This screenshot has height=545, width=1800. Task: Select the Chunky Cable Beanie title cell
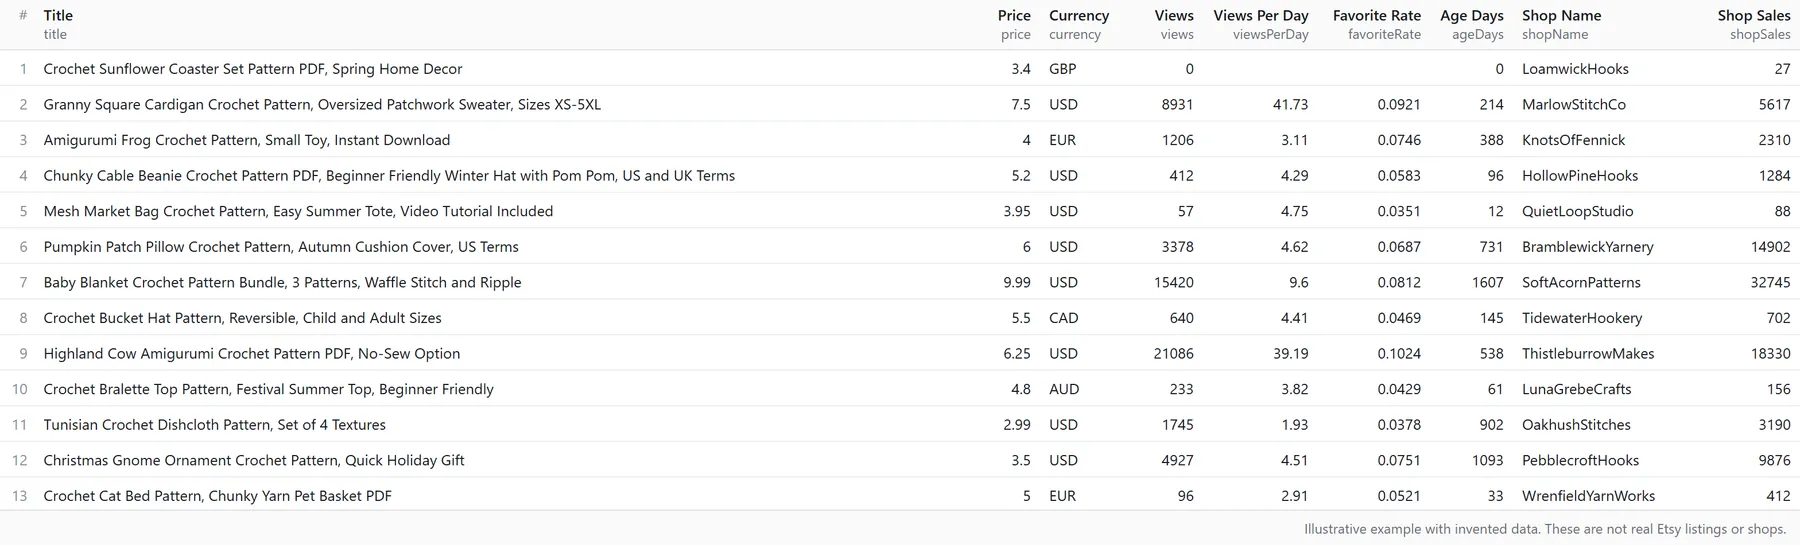(x=389, y=175)
